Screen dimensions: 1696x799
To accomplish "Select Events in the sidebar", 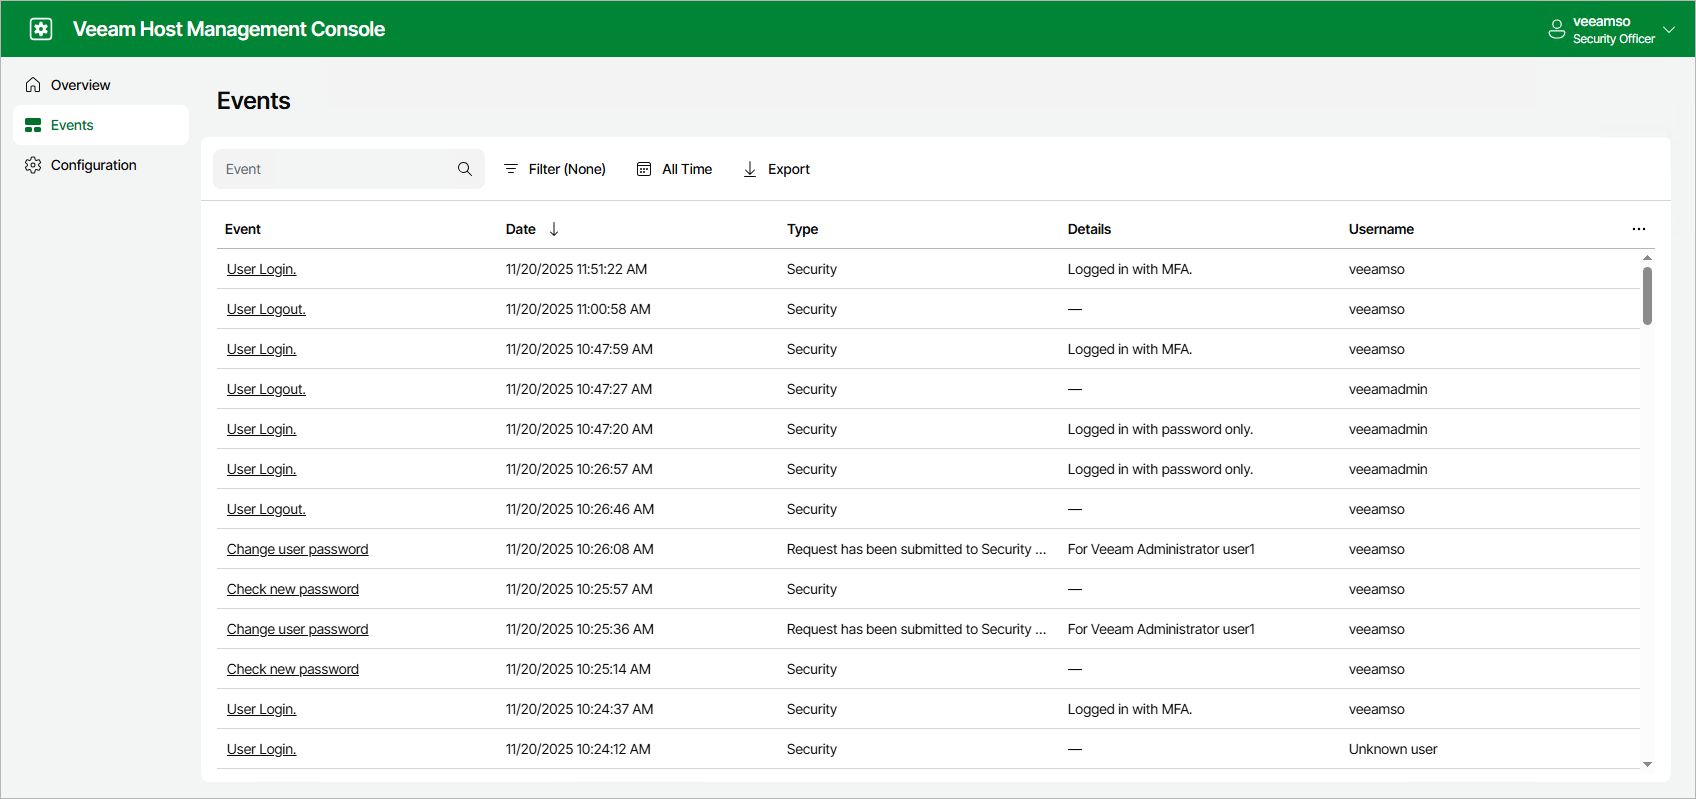I will click(x=101, y=125).
